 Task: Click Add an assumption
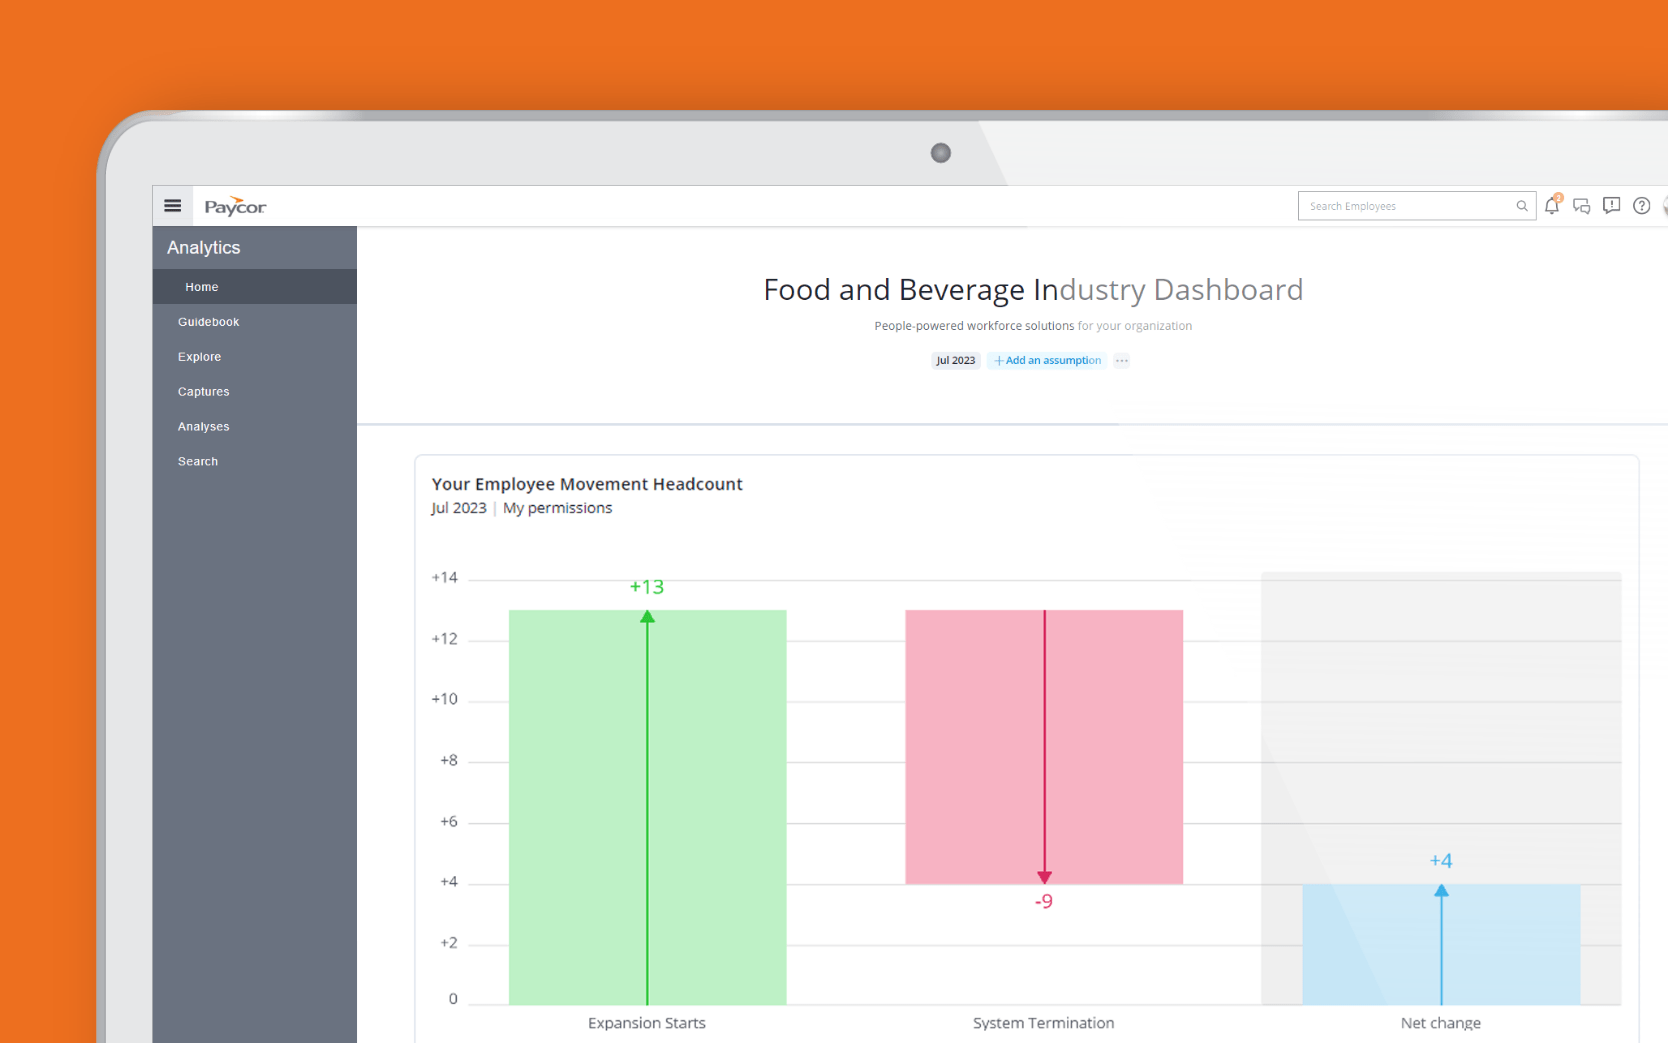[1048, 361]
